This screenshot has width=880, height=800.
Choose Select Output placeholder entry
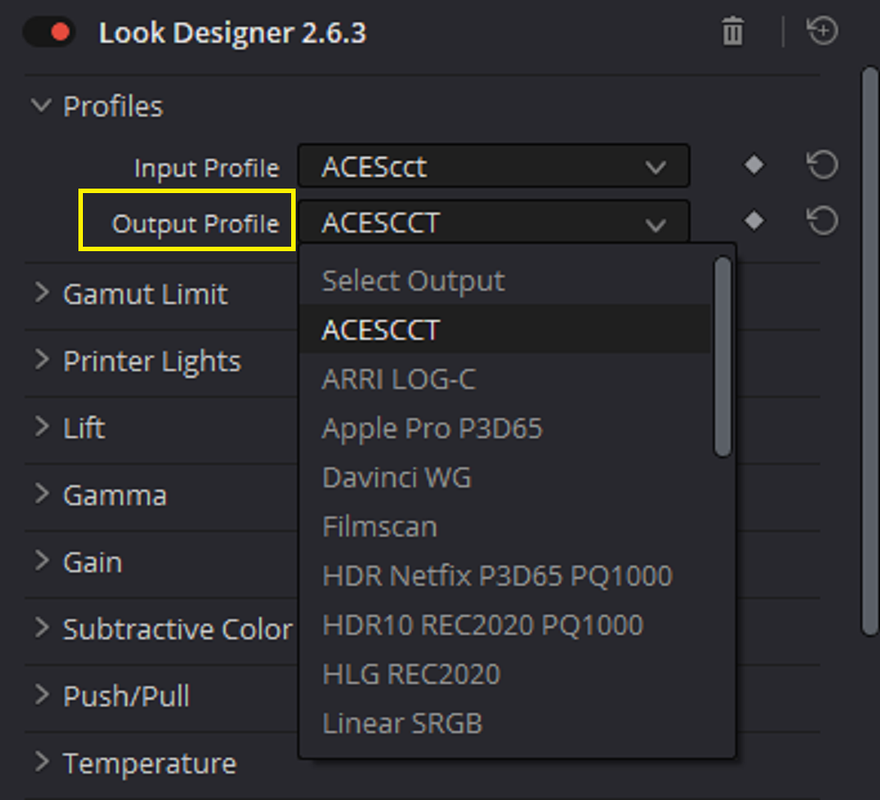point(506,280)
